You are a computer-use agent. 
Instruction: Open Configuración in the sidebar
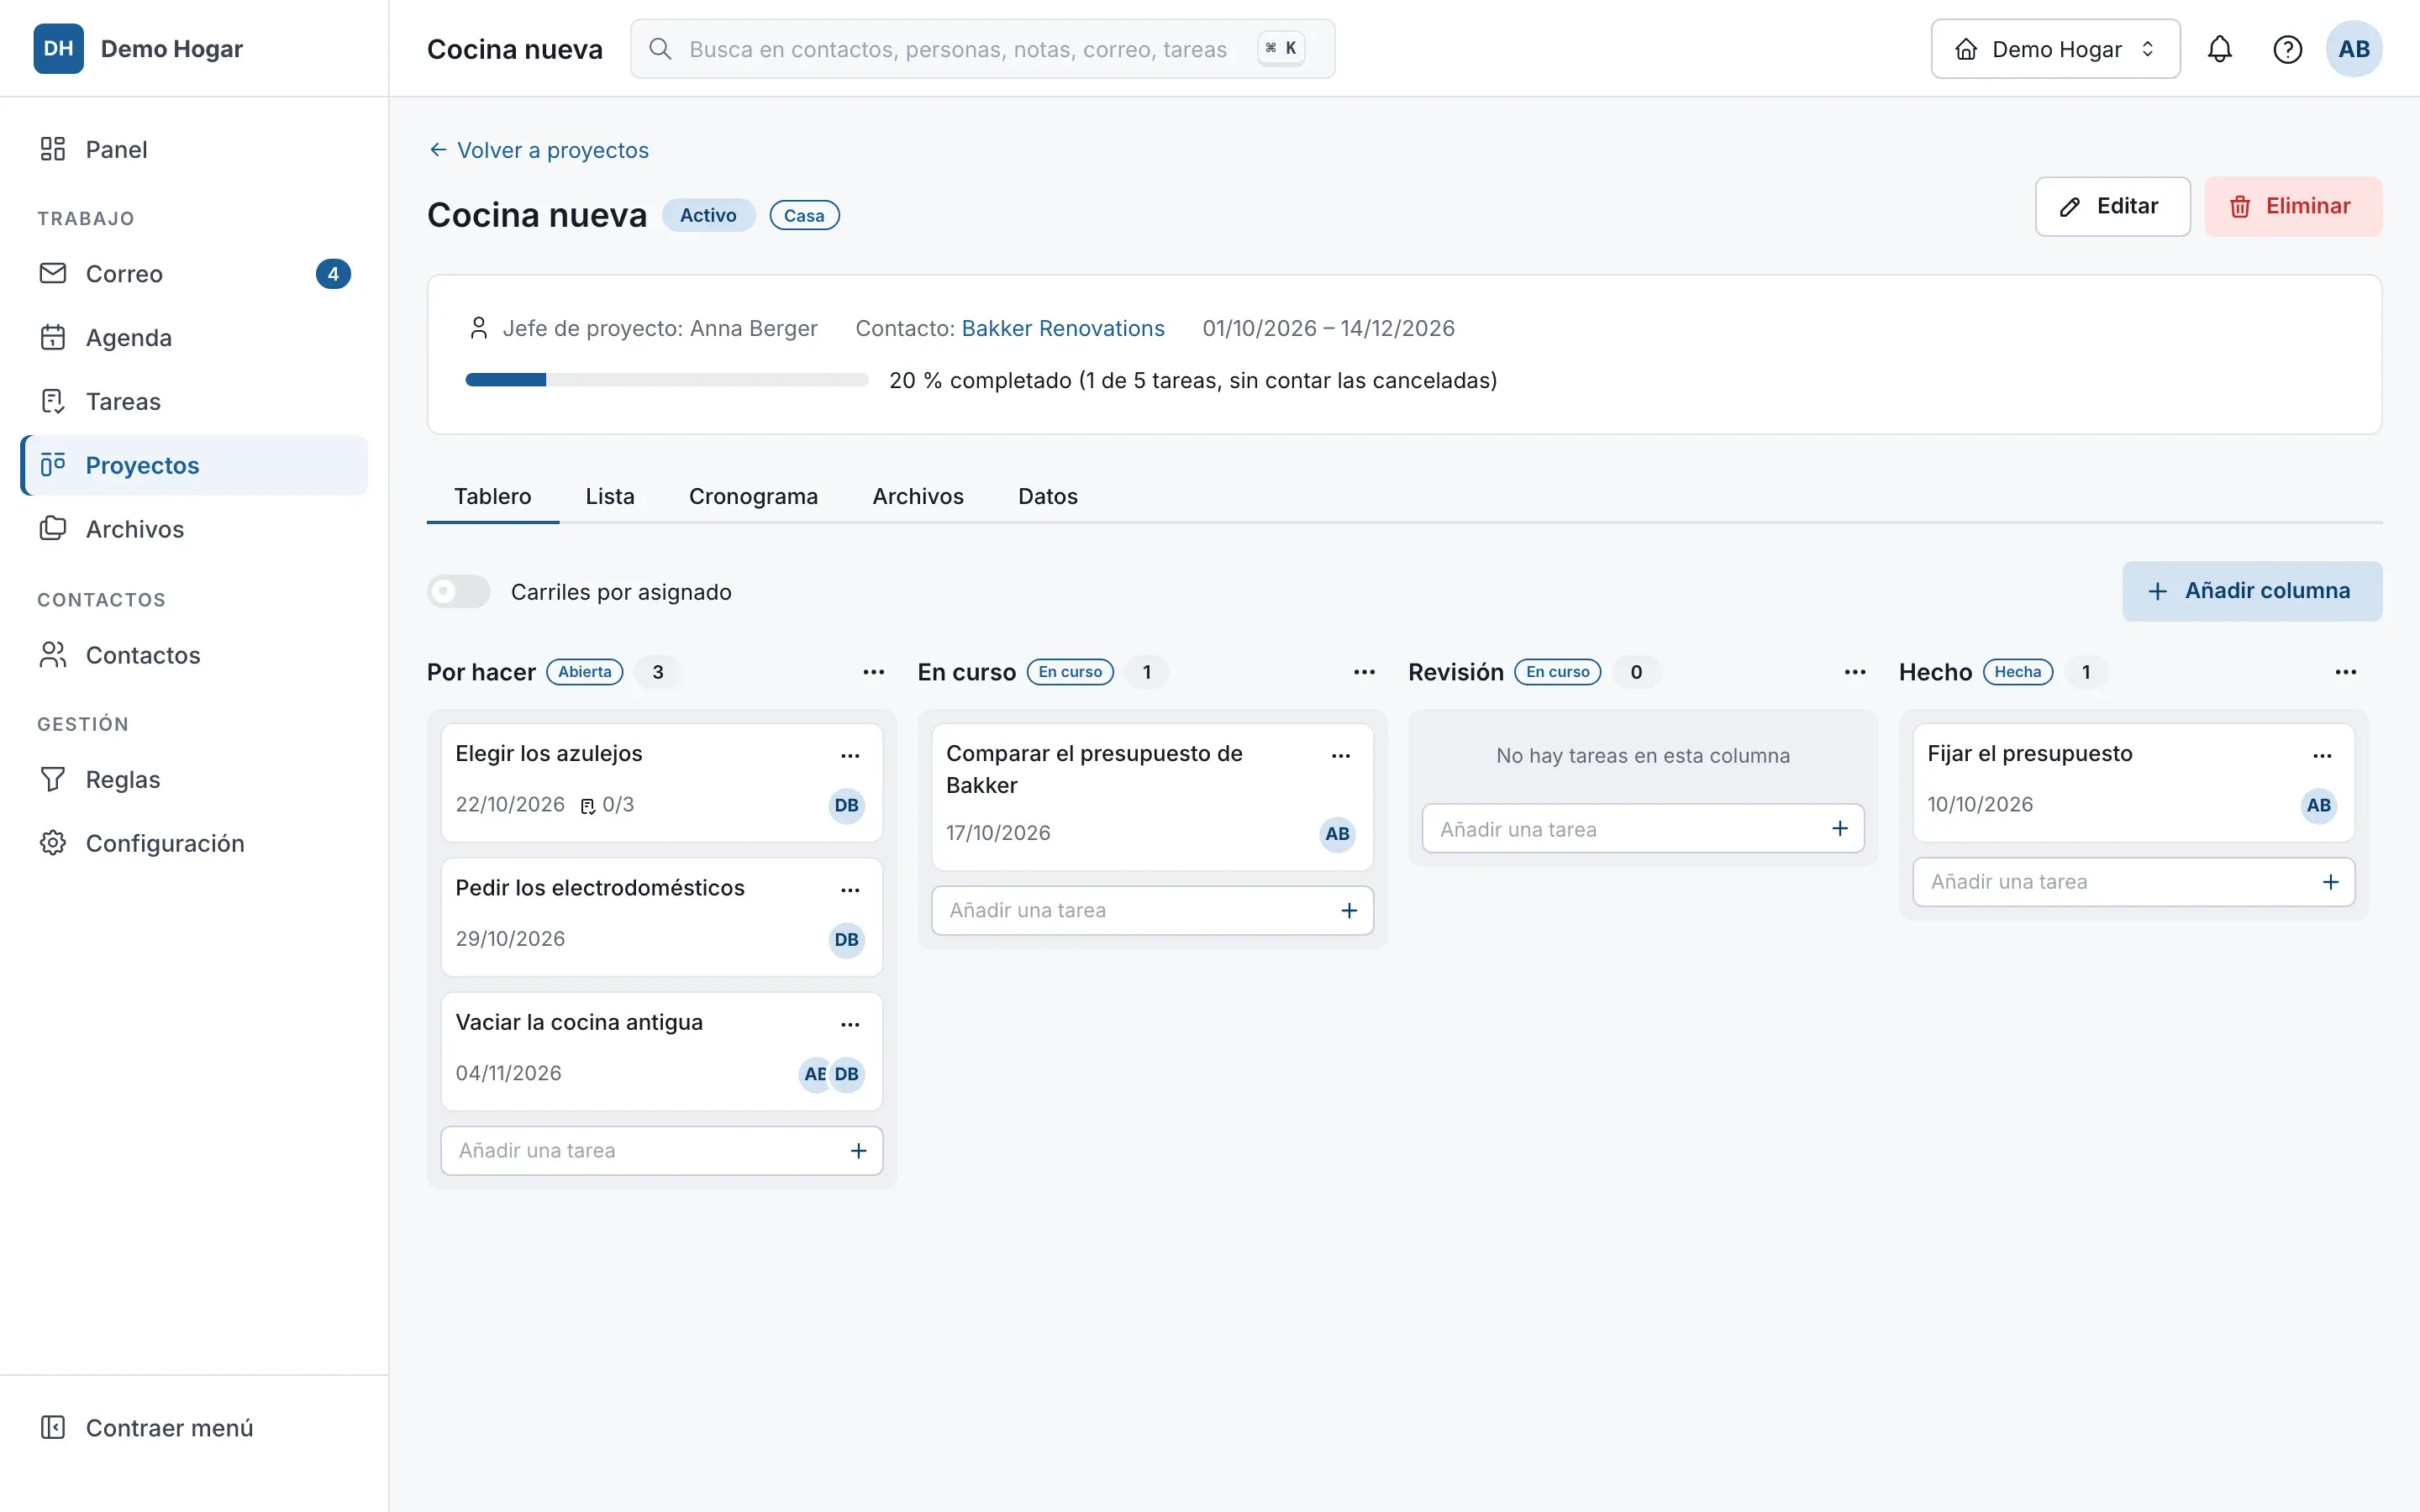194,843
